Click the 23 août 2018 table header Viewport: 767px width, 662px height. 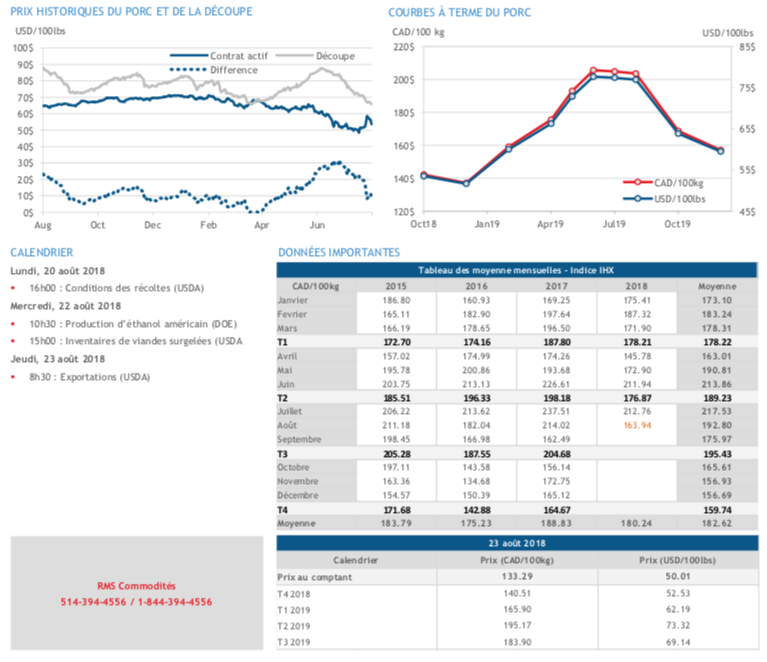click(x=516, y=542)
